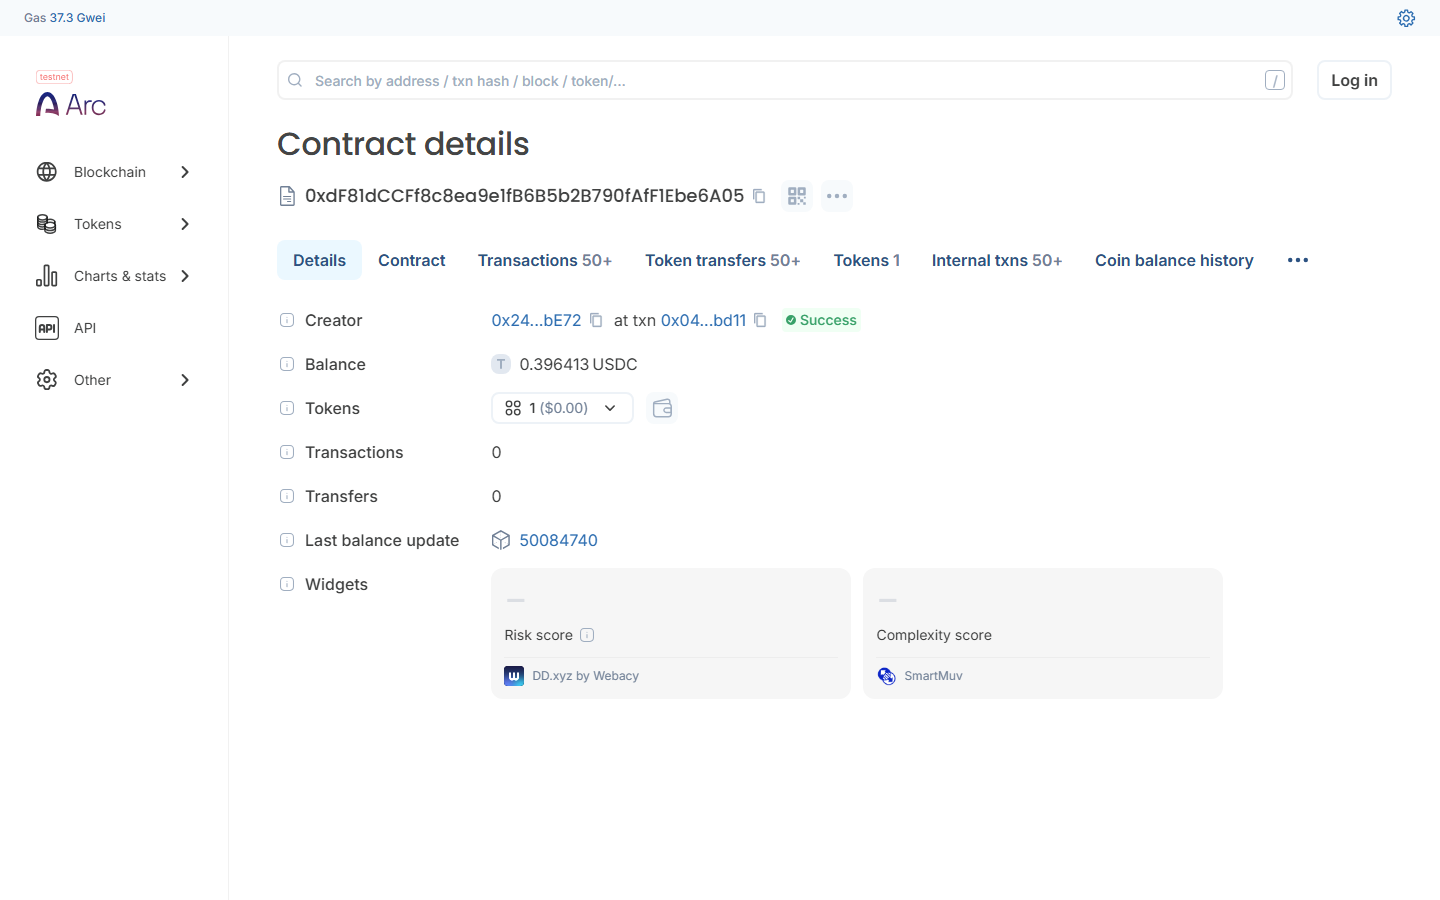The width and height of the screenshot is (1440, 900).
Task: Click the SmartMuv logo icon
Action: [x=886, y=676]
